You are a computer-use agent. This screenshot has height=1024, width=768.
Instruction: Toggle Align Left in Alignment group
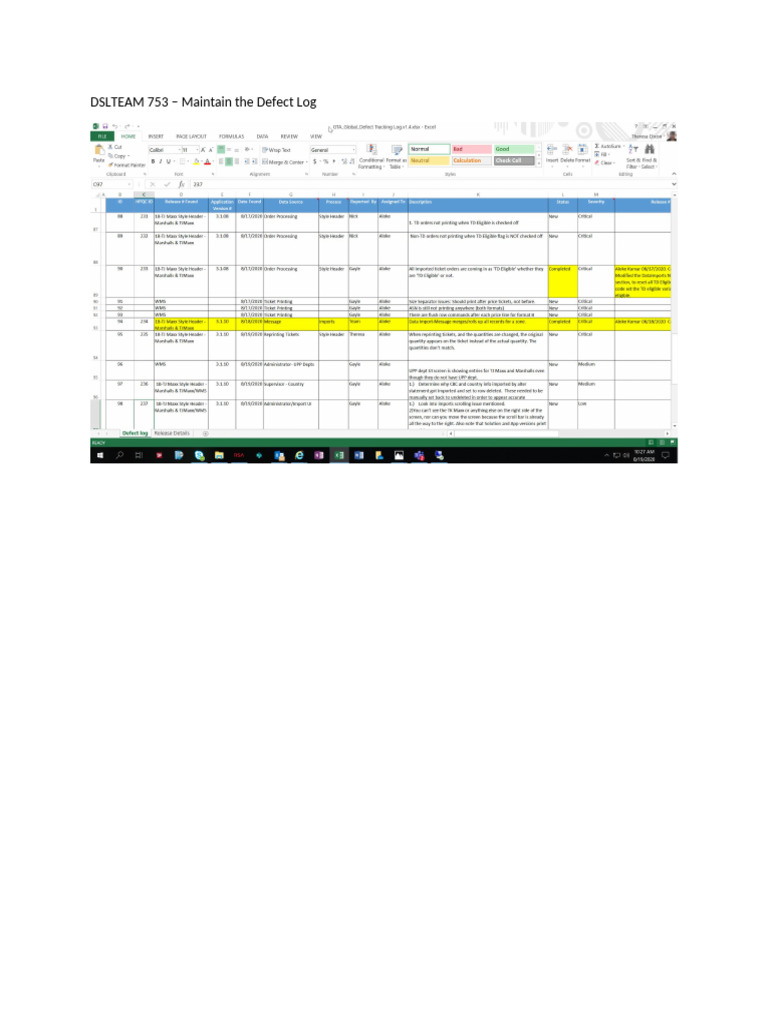(x=221, y=161)
